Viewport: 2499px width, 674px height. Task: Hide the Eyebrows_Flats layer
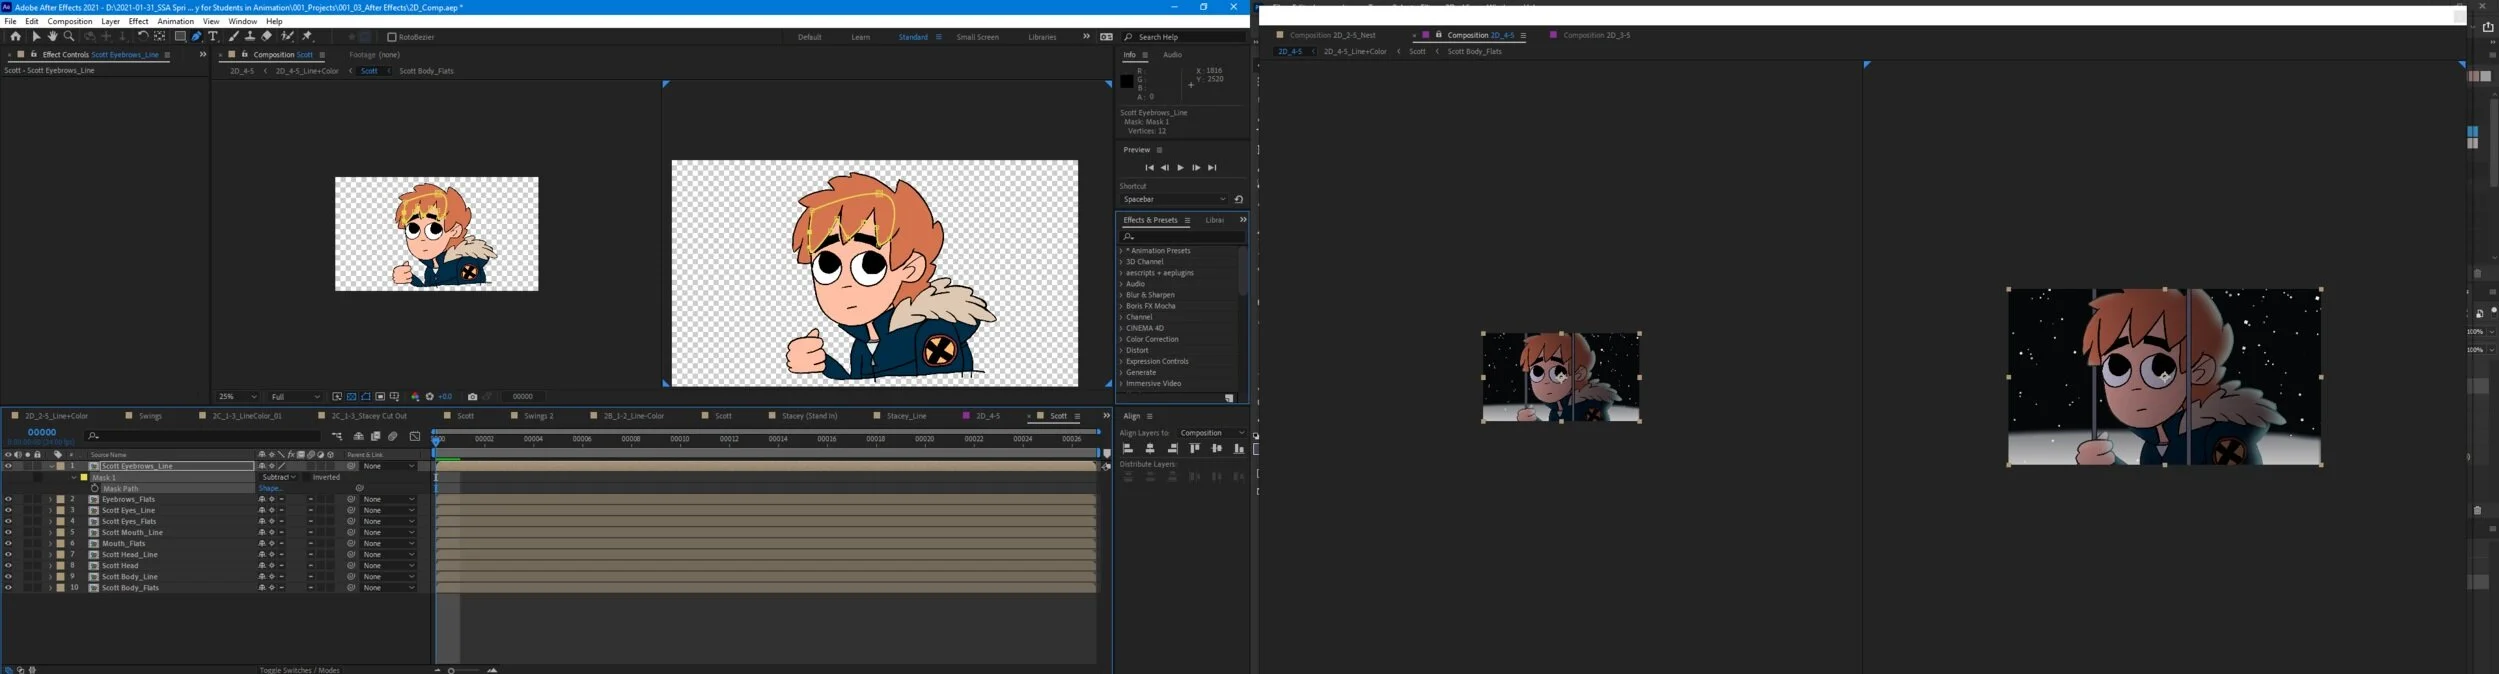click(x=8, y=499)
